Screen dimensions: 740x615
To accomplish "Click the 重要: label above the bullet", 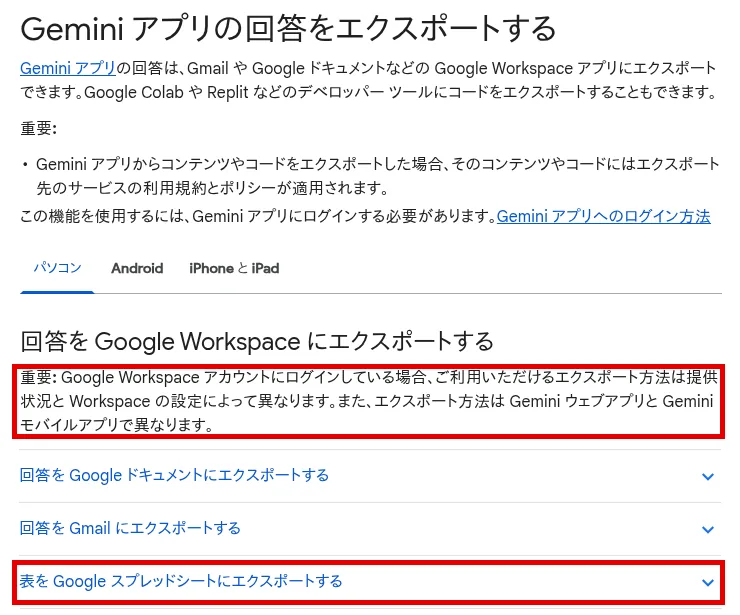I will (39, 128).
